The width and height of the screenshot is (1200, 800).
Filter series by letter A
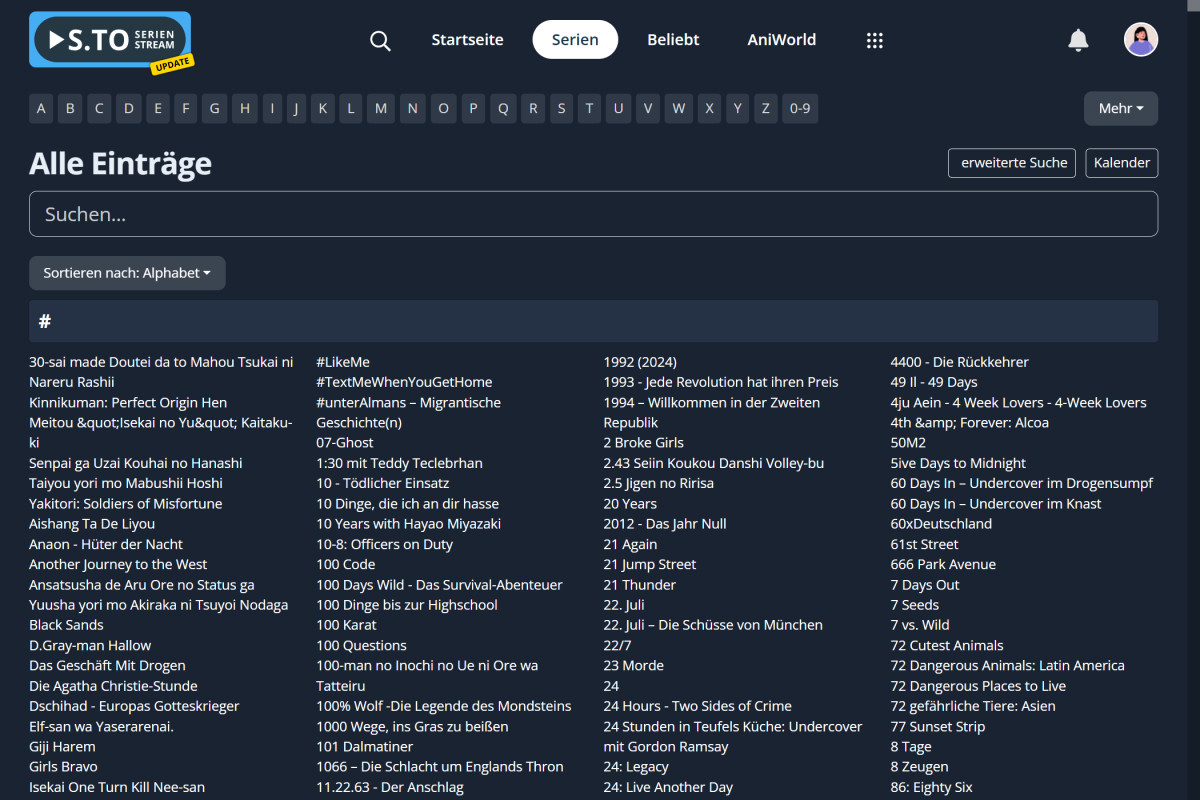(41, 108)
